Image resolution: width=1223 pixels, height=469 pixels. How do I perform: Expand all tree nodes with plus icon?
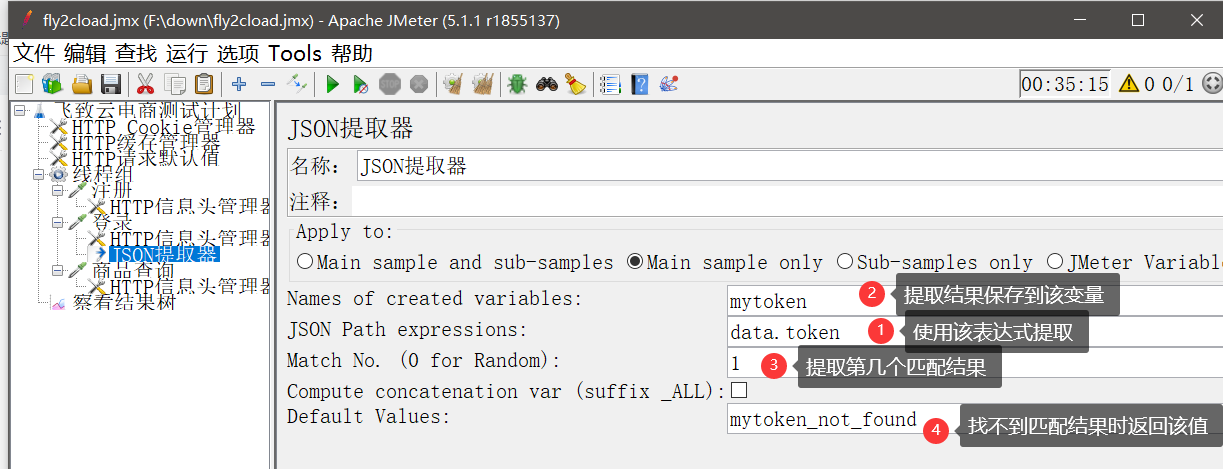pos(239,84)
